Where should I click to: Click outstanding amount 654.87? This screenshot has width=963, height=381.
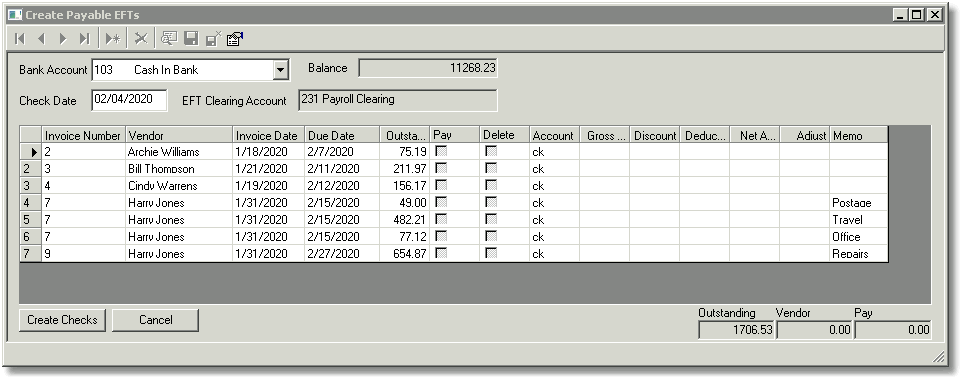[404, 253]
